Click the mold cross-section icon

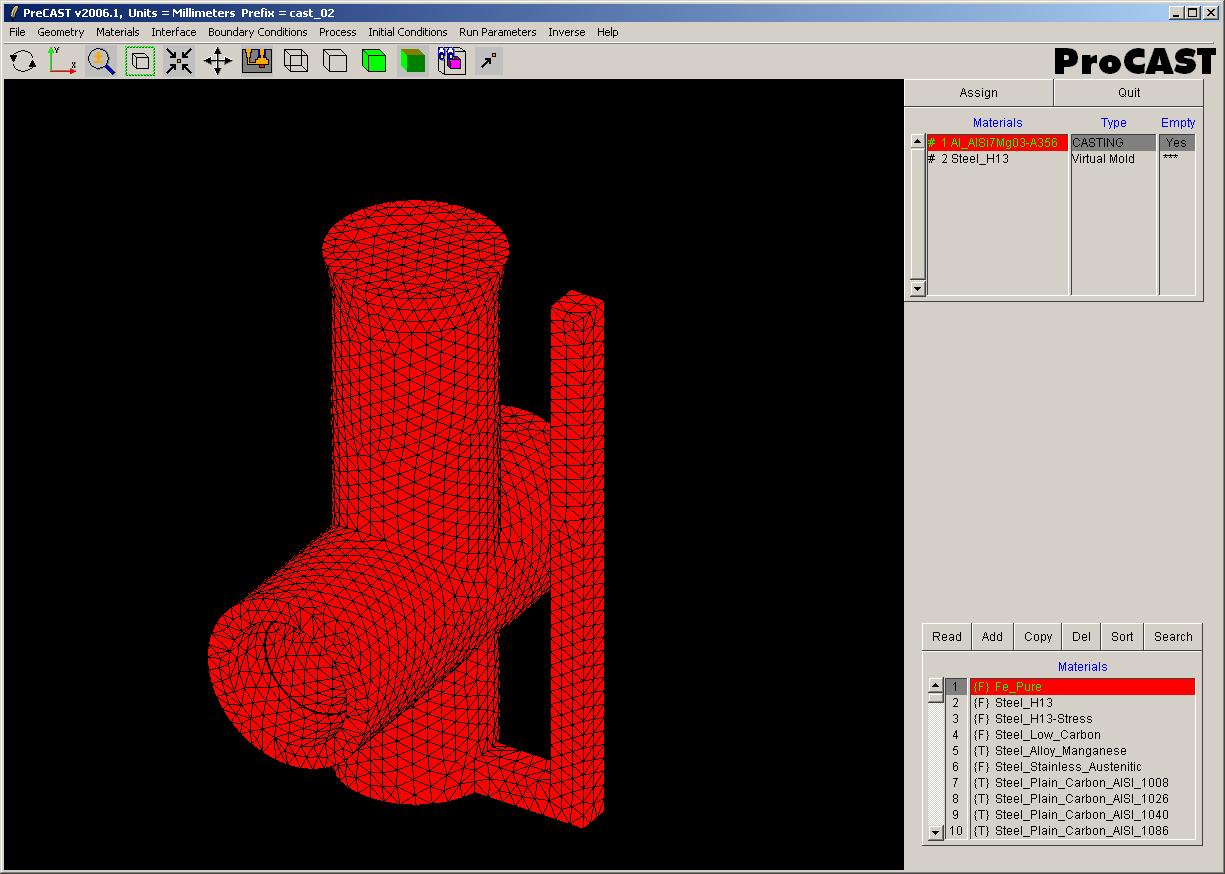tap(257, 62)
